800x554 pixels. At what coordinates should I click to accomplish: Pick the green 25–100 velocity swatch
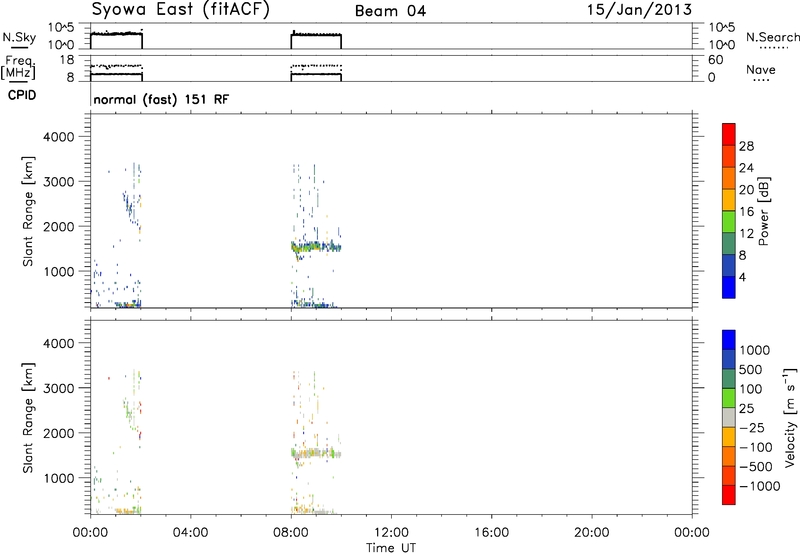pos(729,398)
